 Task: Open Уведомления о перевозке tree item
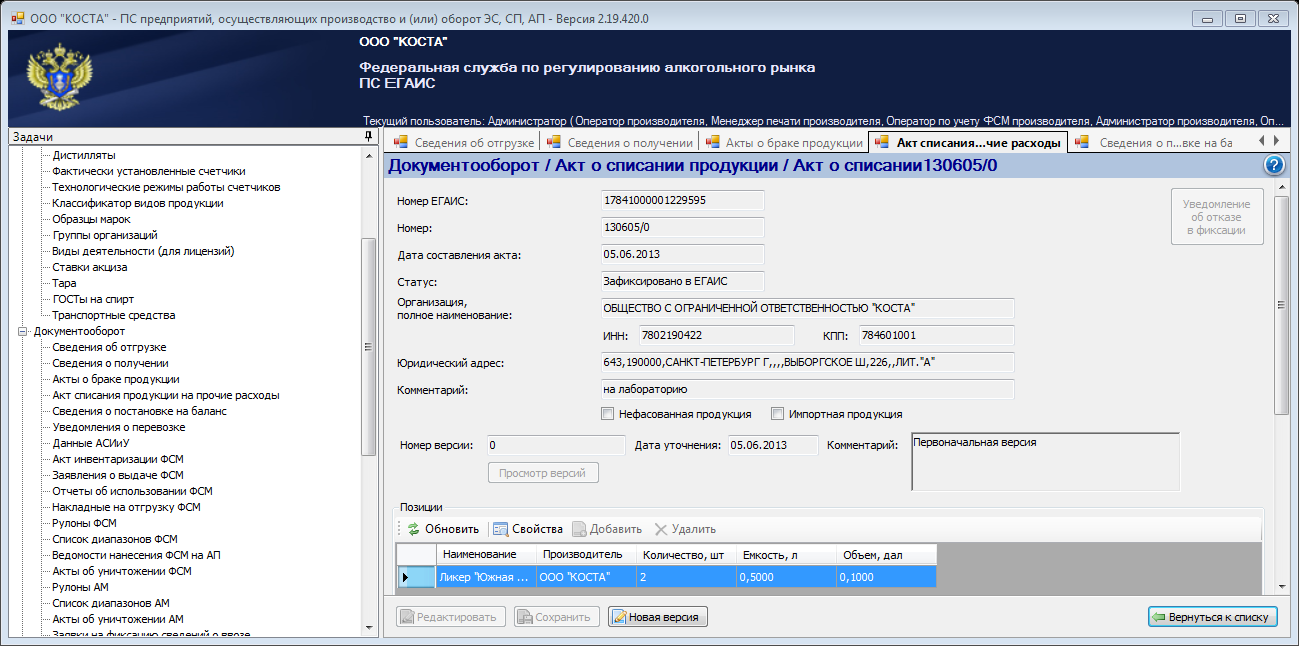click(119, 427)
